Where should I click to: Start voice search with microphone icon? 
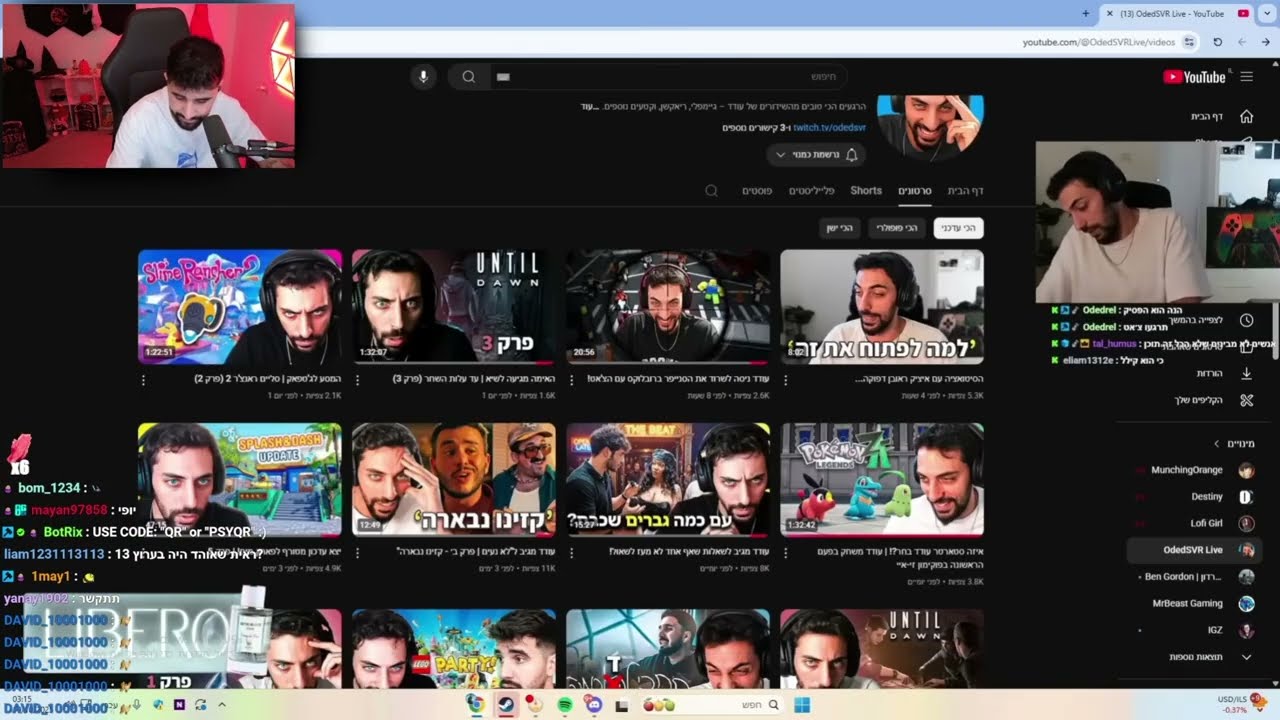tap(423, 77)
